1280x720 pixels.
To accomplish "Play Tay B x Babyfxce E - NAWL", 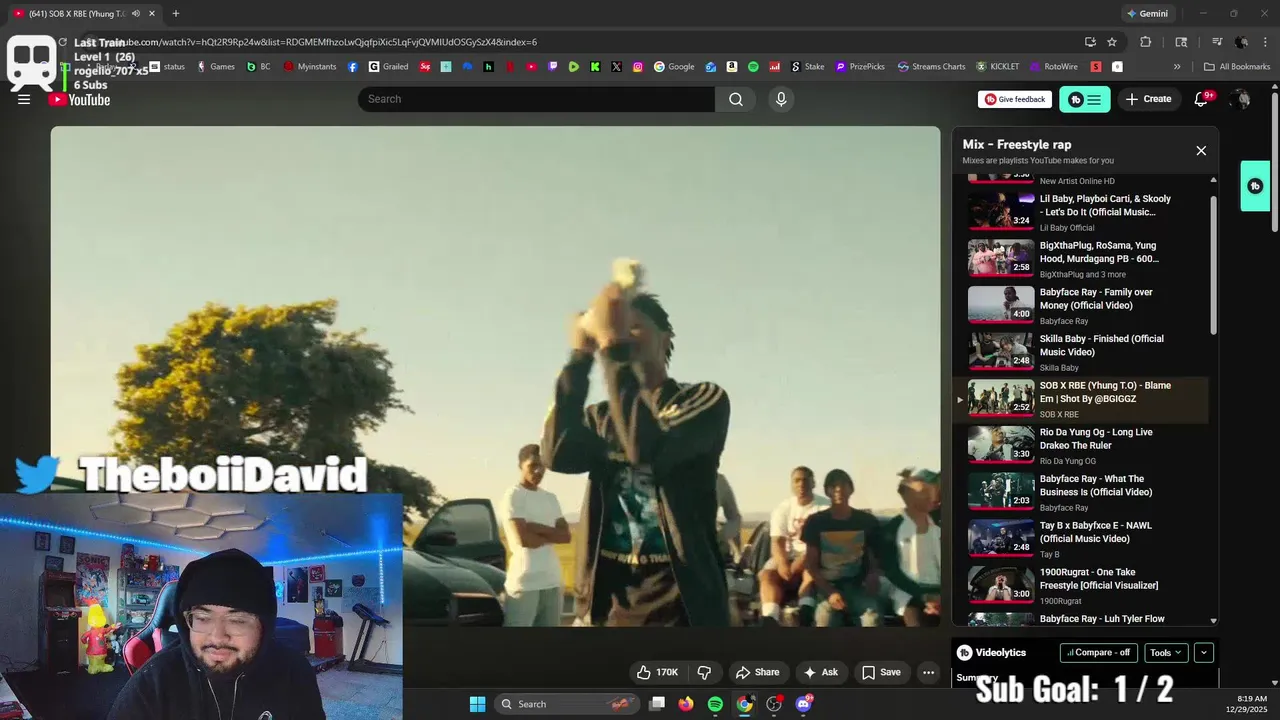I will tap(1080, 538).
